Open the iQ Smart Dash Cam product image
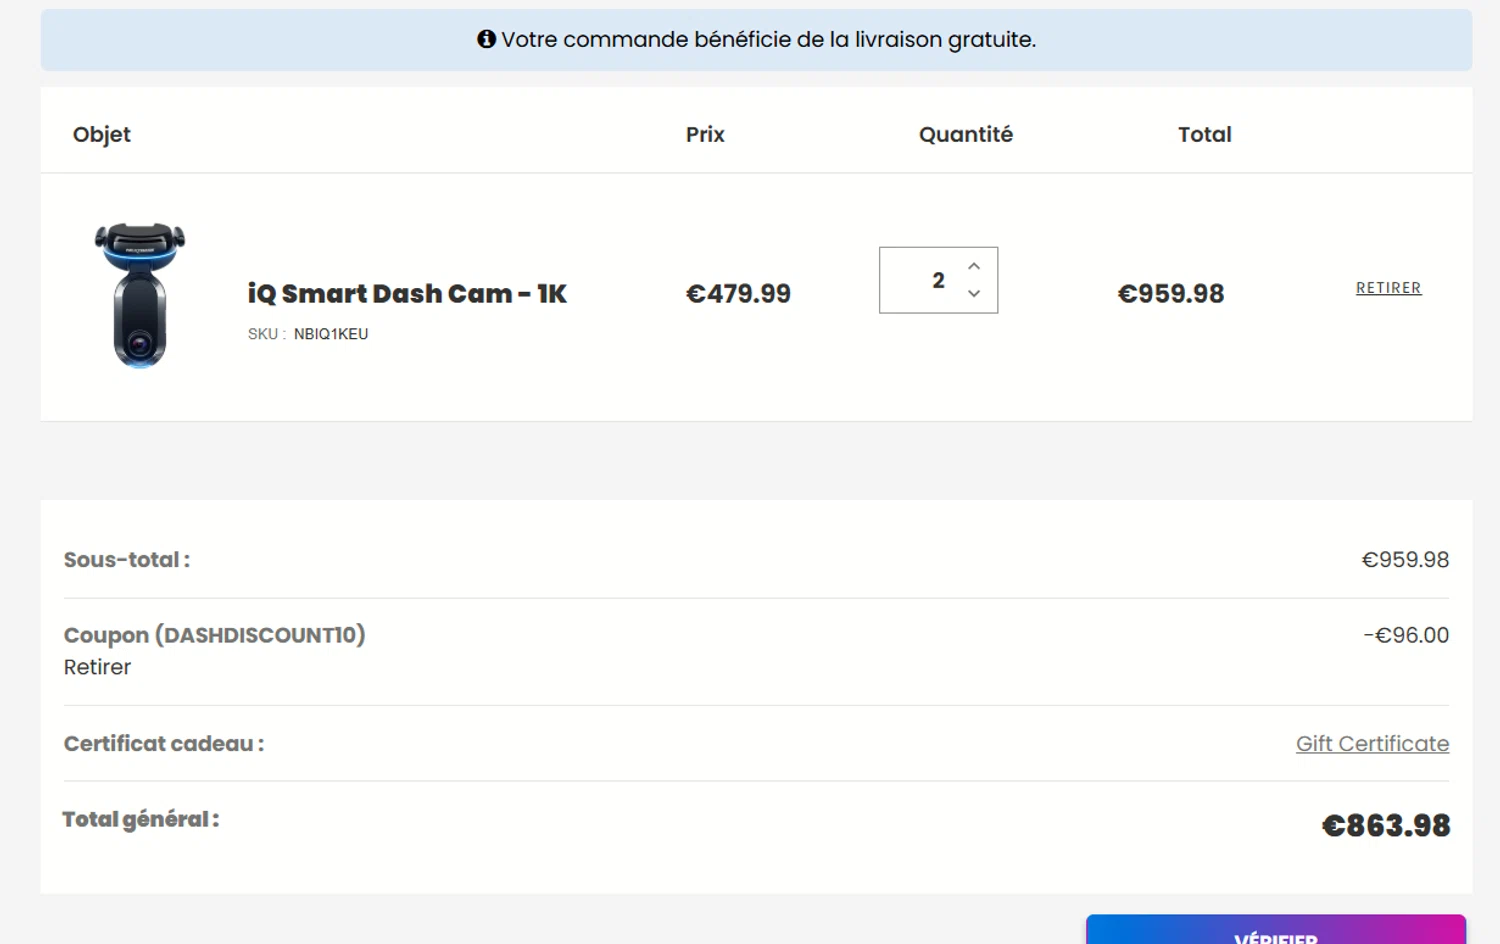The width and height of the screenshot is (1500, 944). pyautogui.click(x=140, y=295)
